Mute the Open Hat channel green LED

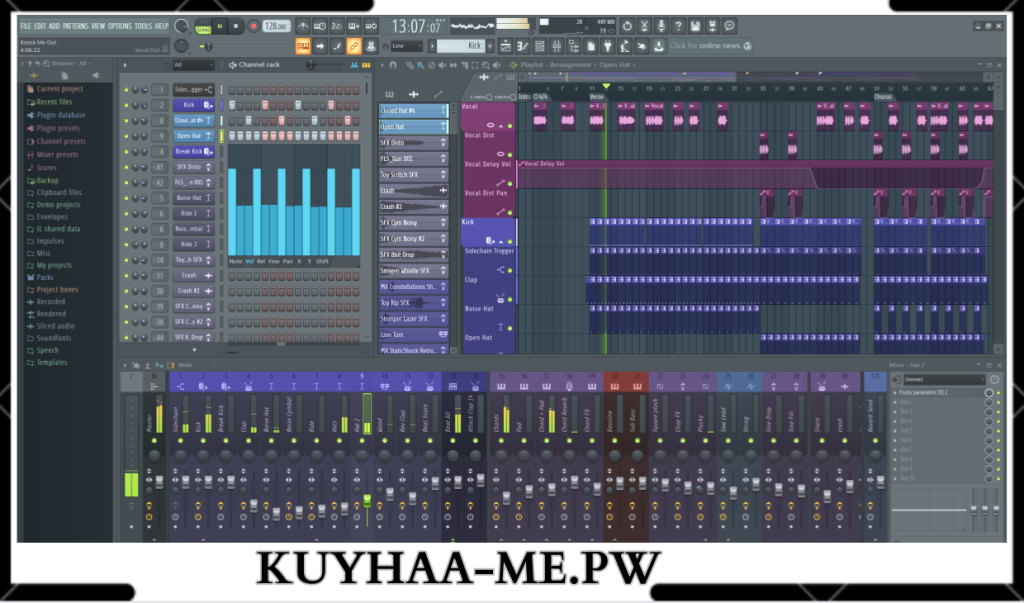tap(126, 136)
